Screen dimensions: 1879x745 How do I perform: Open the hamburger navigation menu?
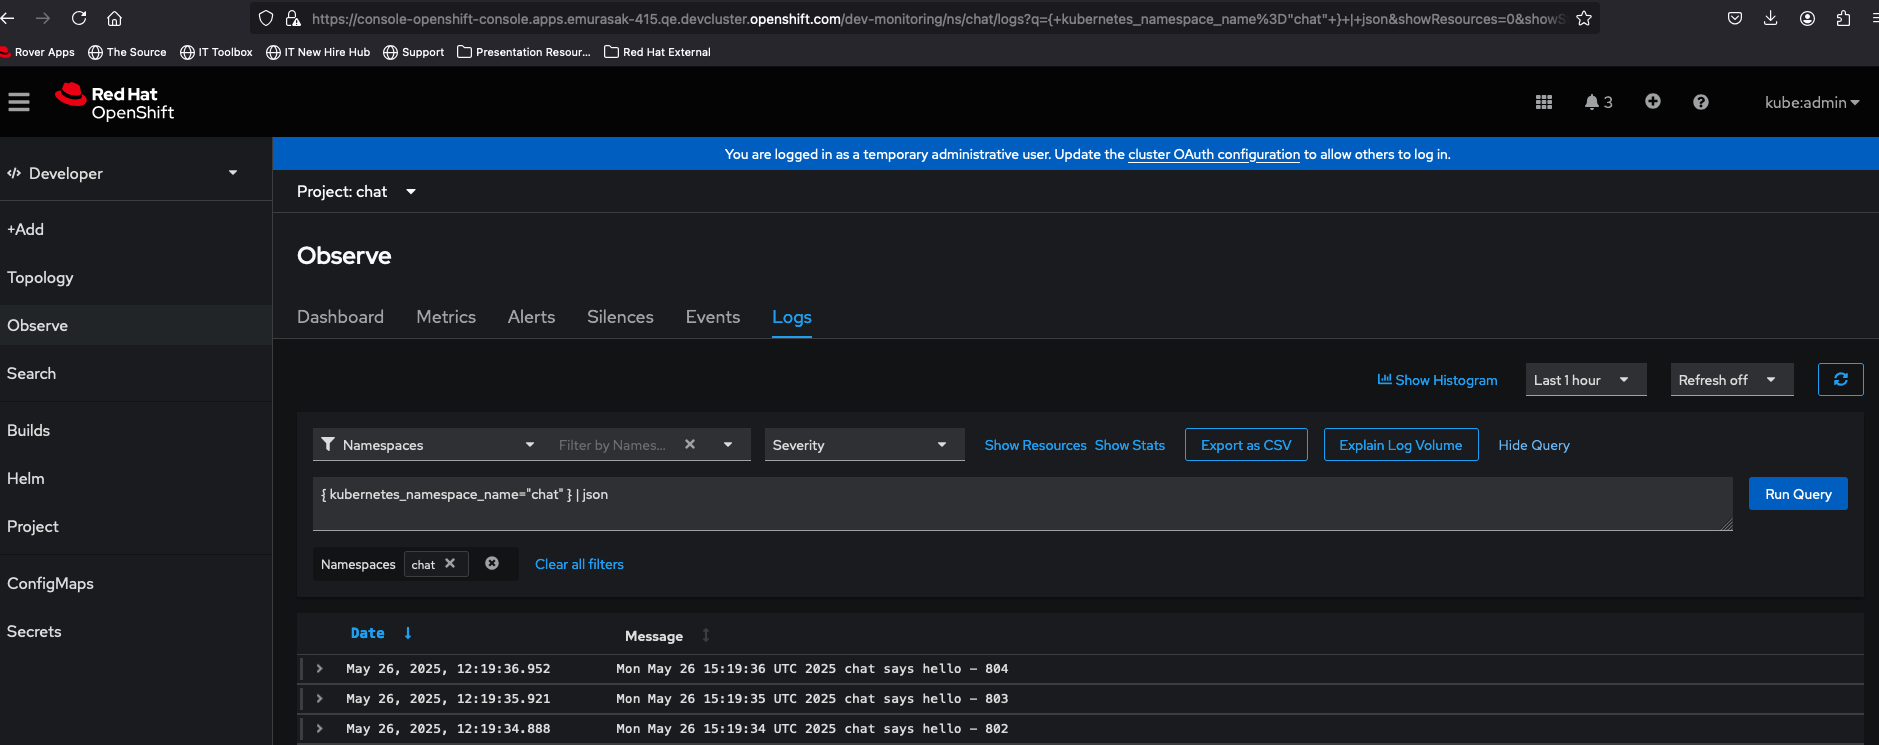[x=19, y=102]
